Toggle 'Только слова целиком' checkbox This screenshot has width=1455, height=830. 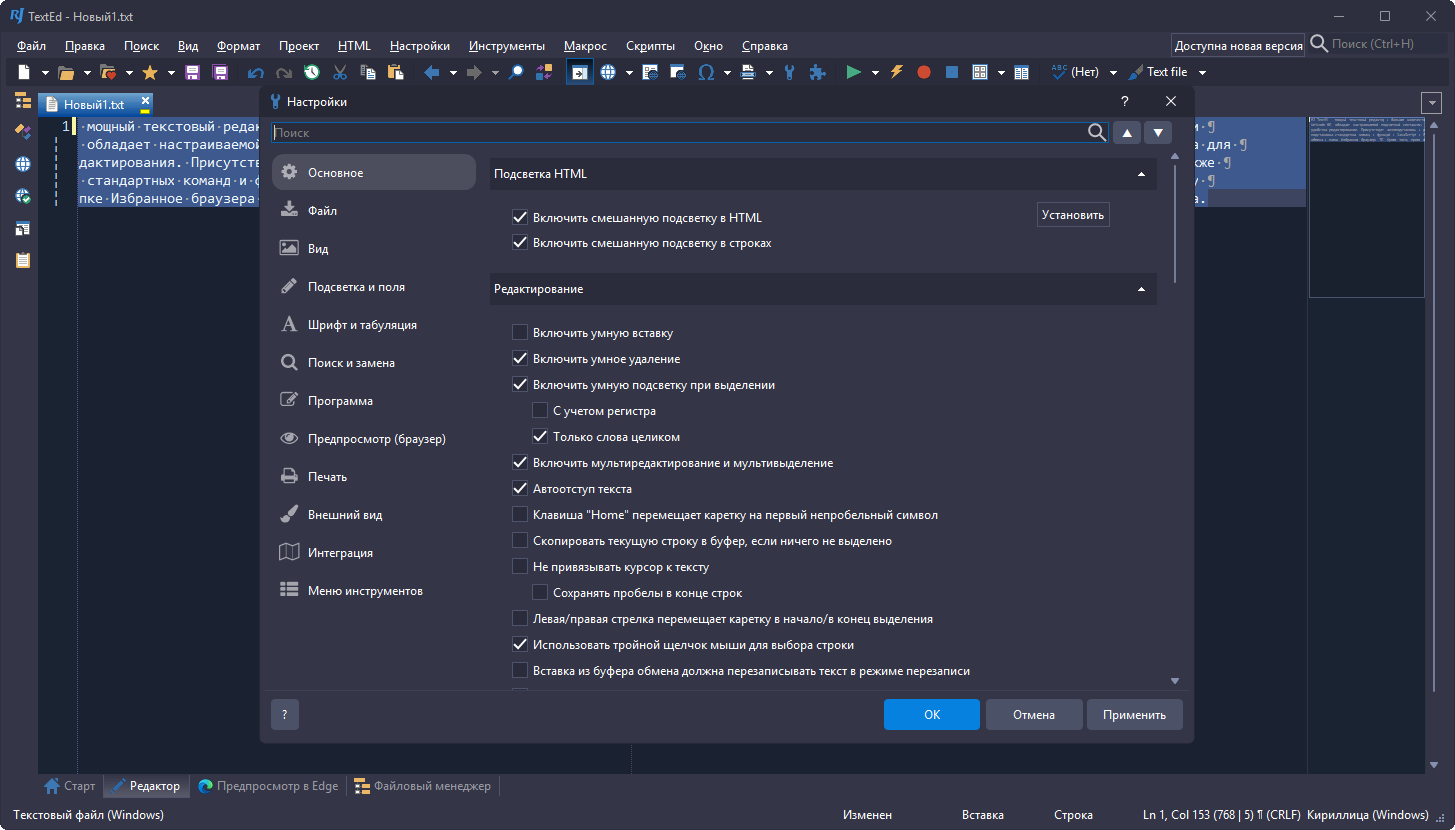[540, 437]
